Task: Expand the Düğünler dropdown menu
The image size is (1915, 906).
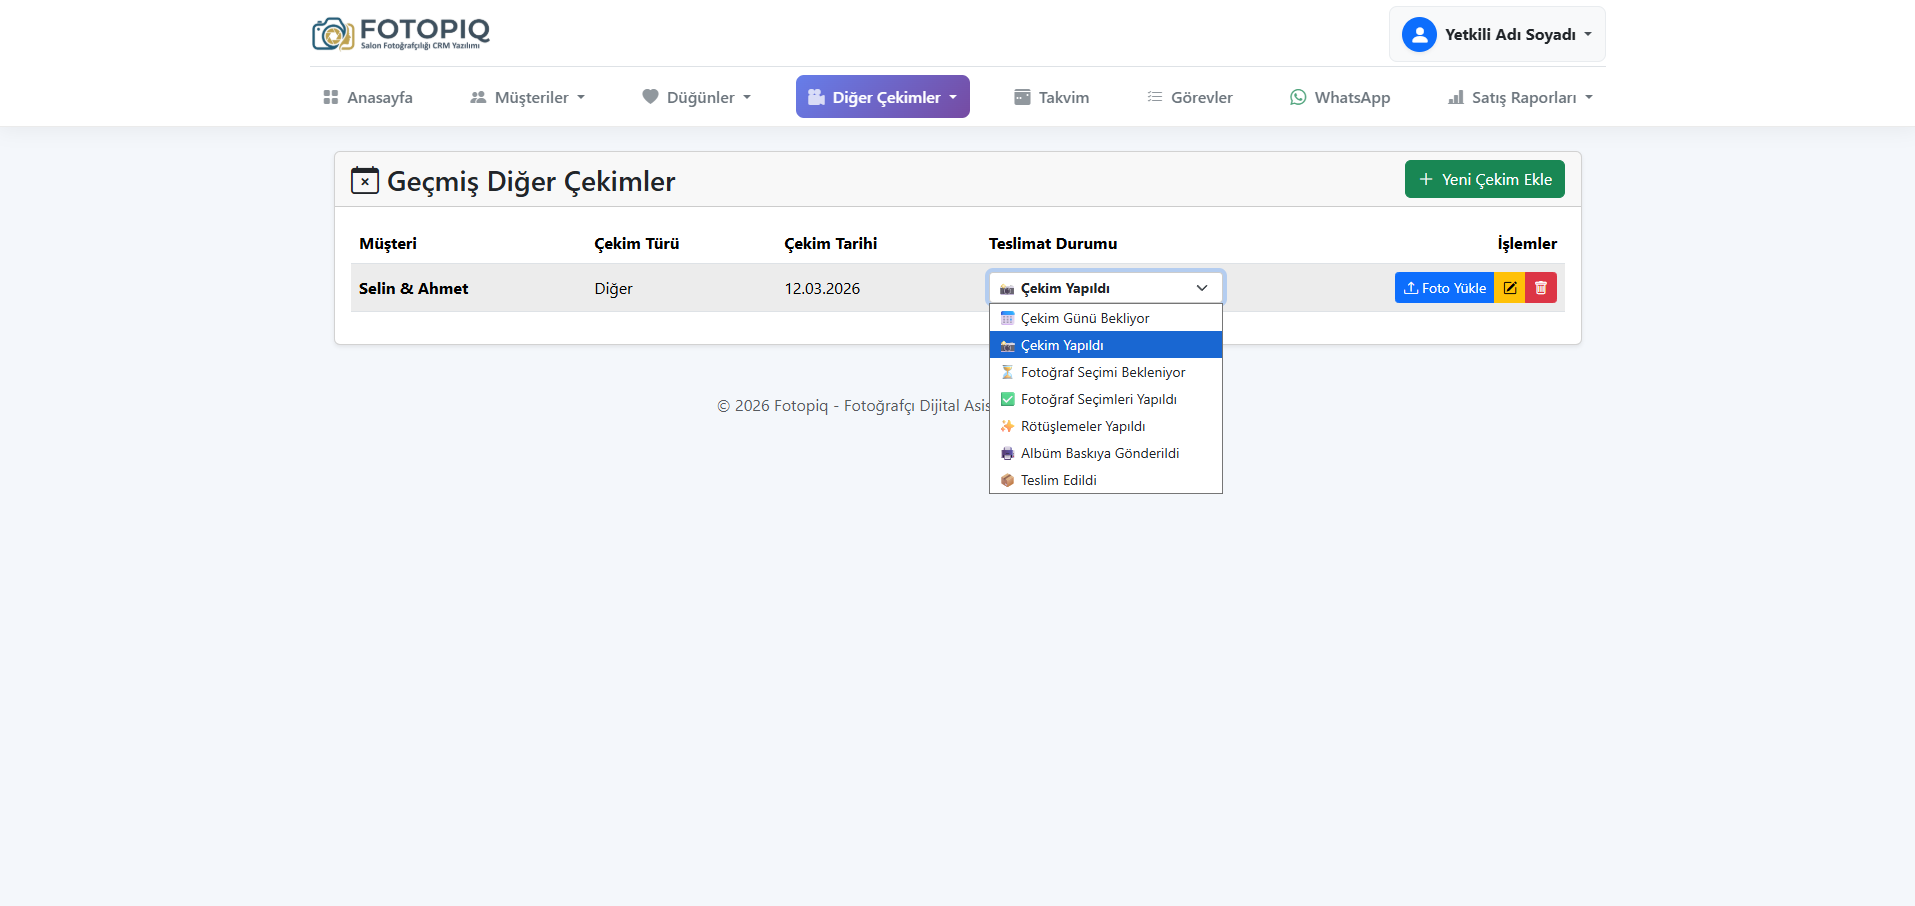Action: 696,97
